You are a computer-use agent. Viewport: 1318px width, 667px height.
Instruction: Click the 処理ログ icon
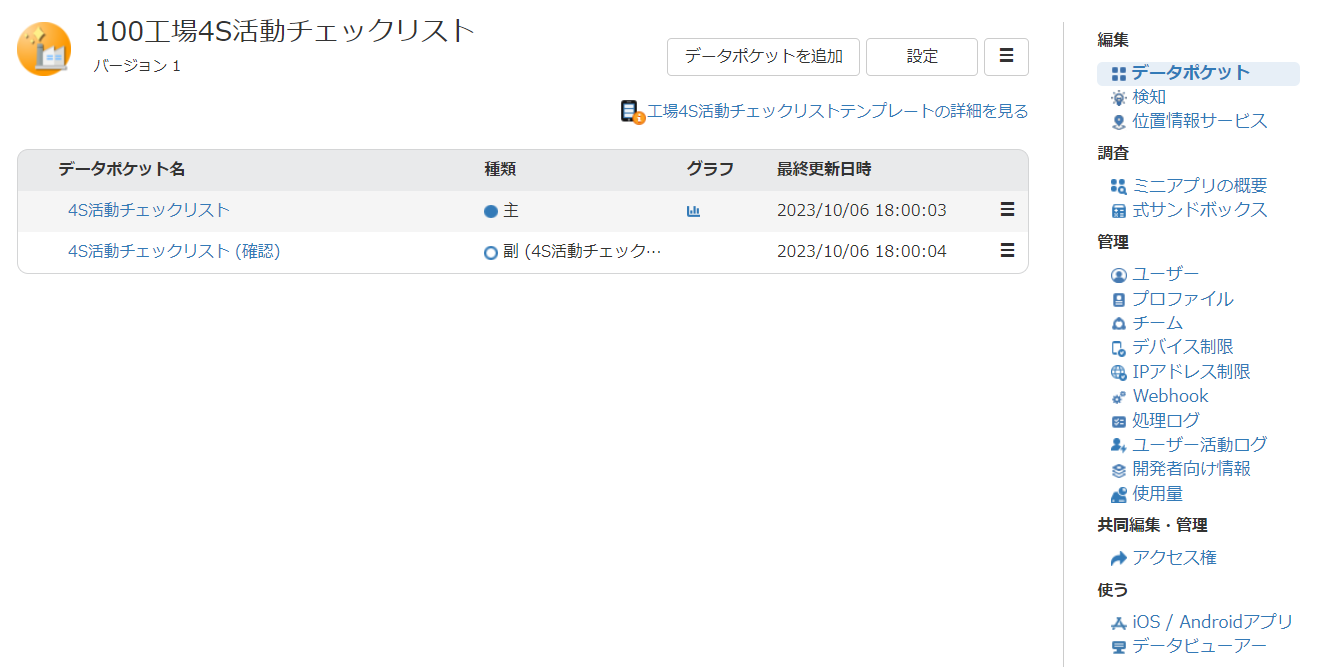pos(1119,421)
